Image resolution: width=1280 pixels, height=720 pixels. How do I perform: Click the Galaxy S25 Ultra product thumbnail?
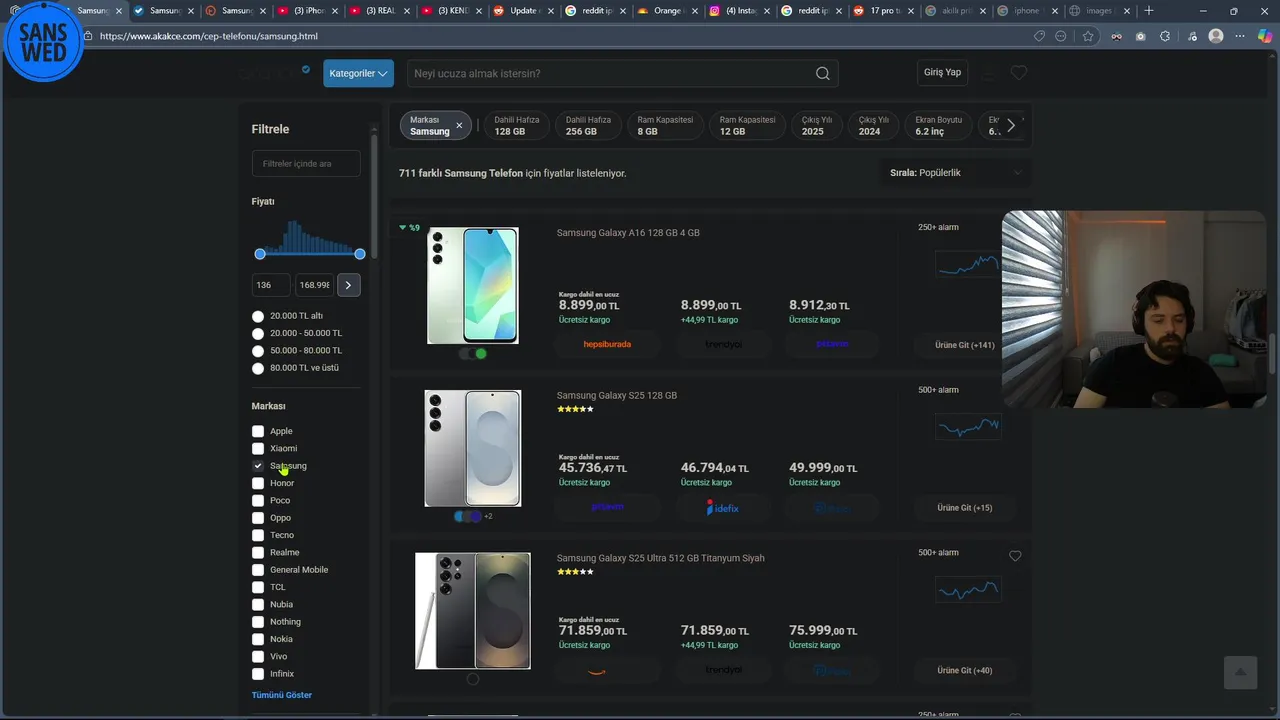coord(473,611)
